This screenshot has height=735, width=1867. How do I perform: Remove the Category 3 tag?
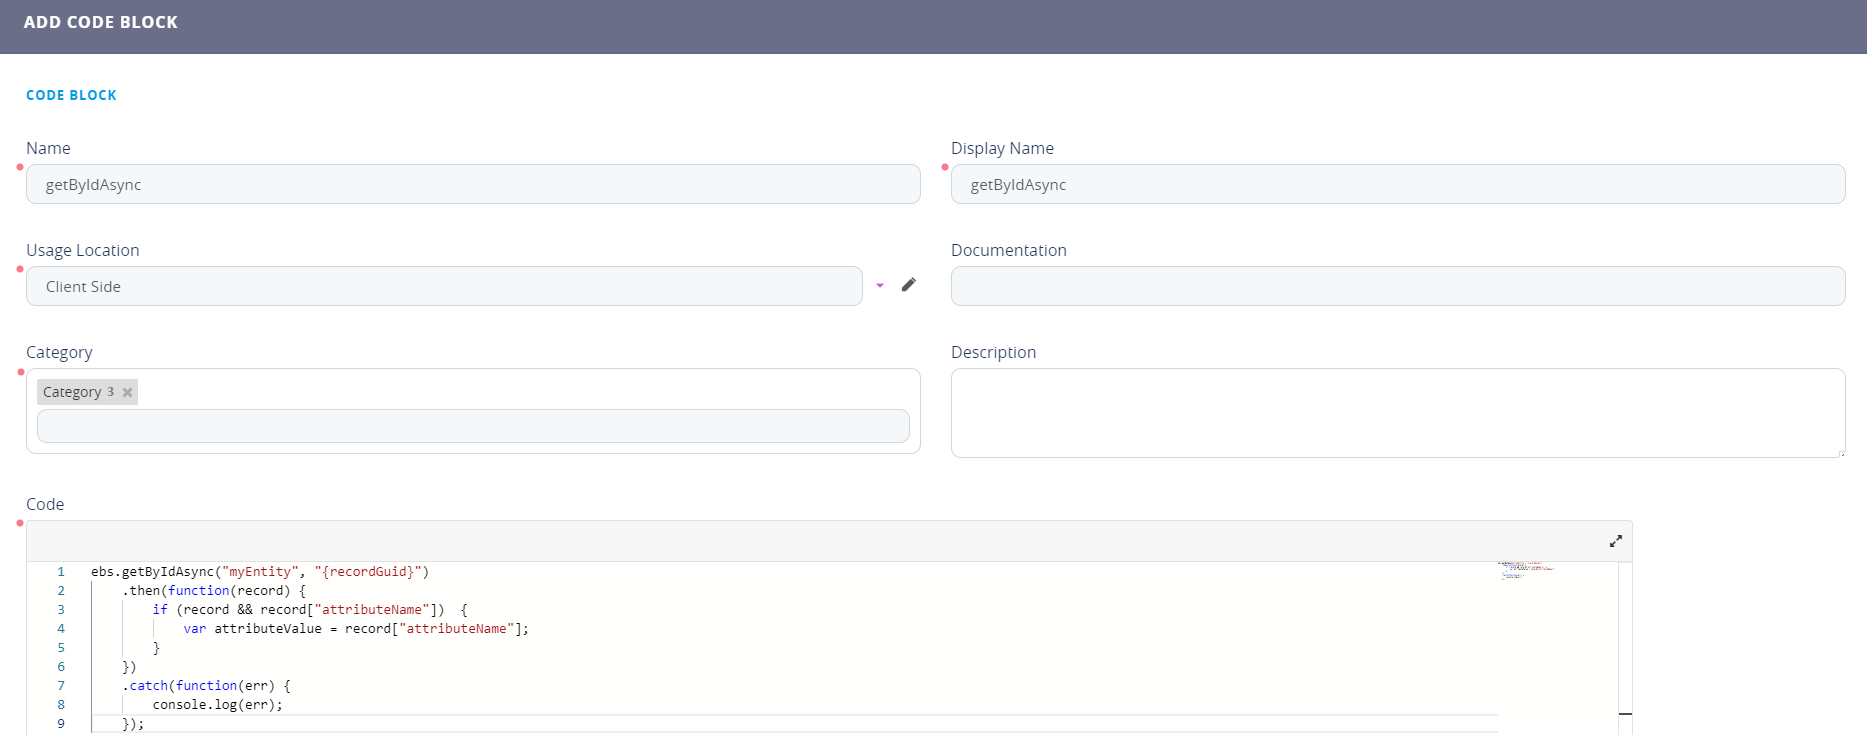point(127,393)
